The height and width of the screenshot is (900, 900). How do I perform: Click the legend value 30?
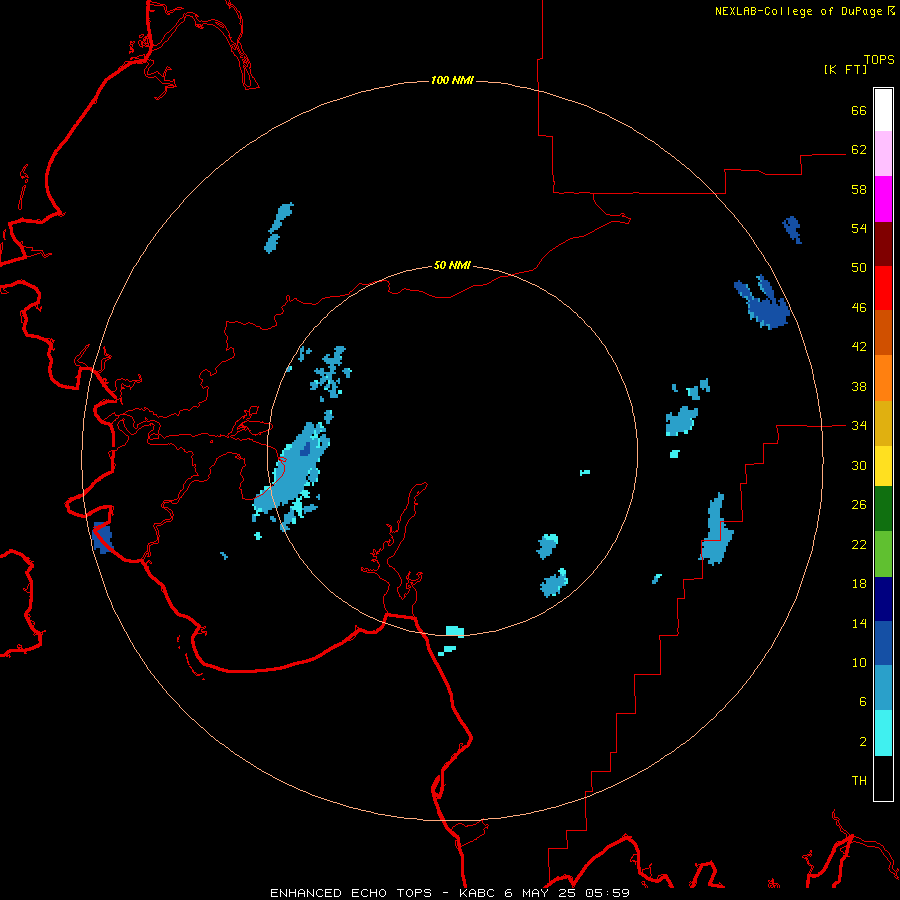(x=859, y=465)
